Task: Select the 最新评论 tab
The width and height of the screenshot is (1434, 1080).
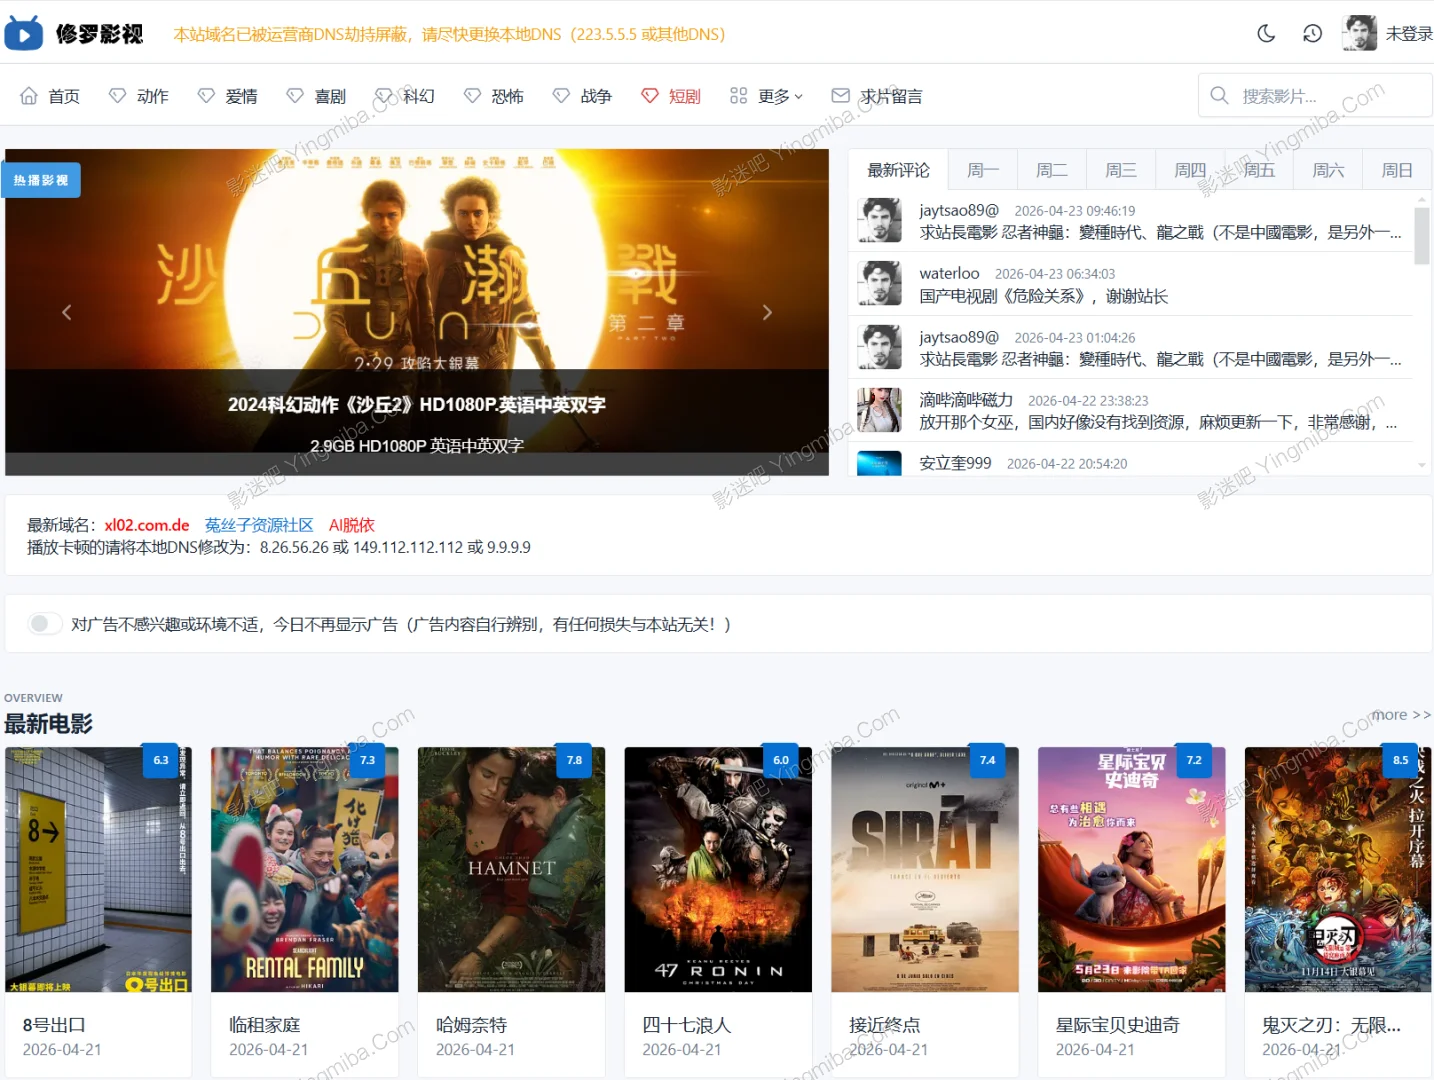Action: [x=898, y=170]
